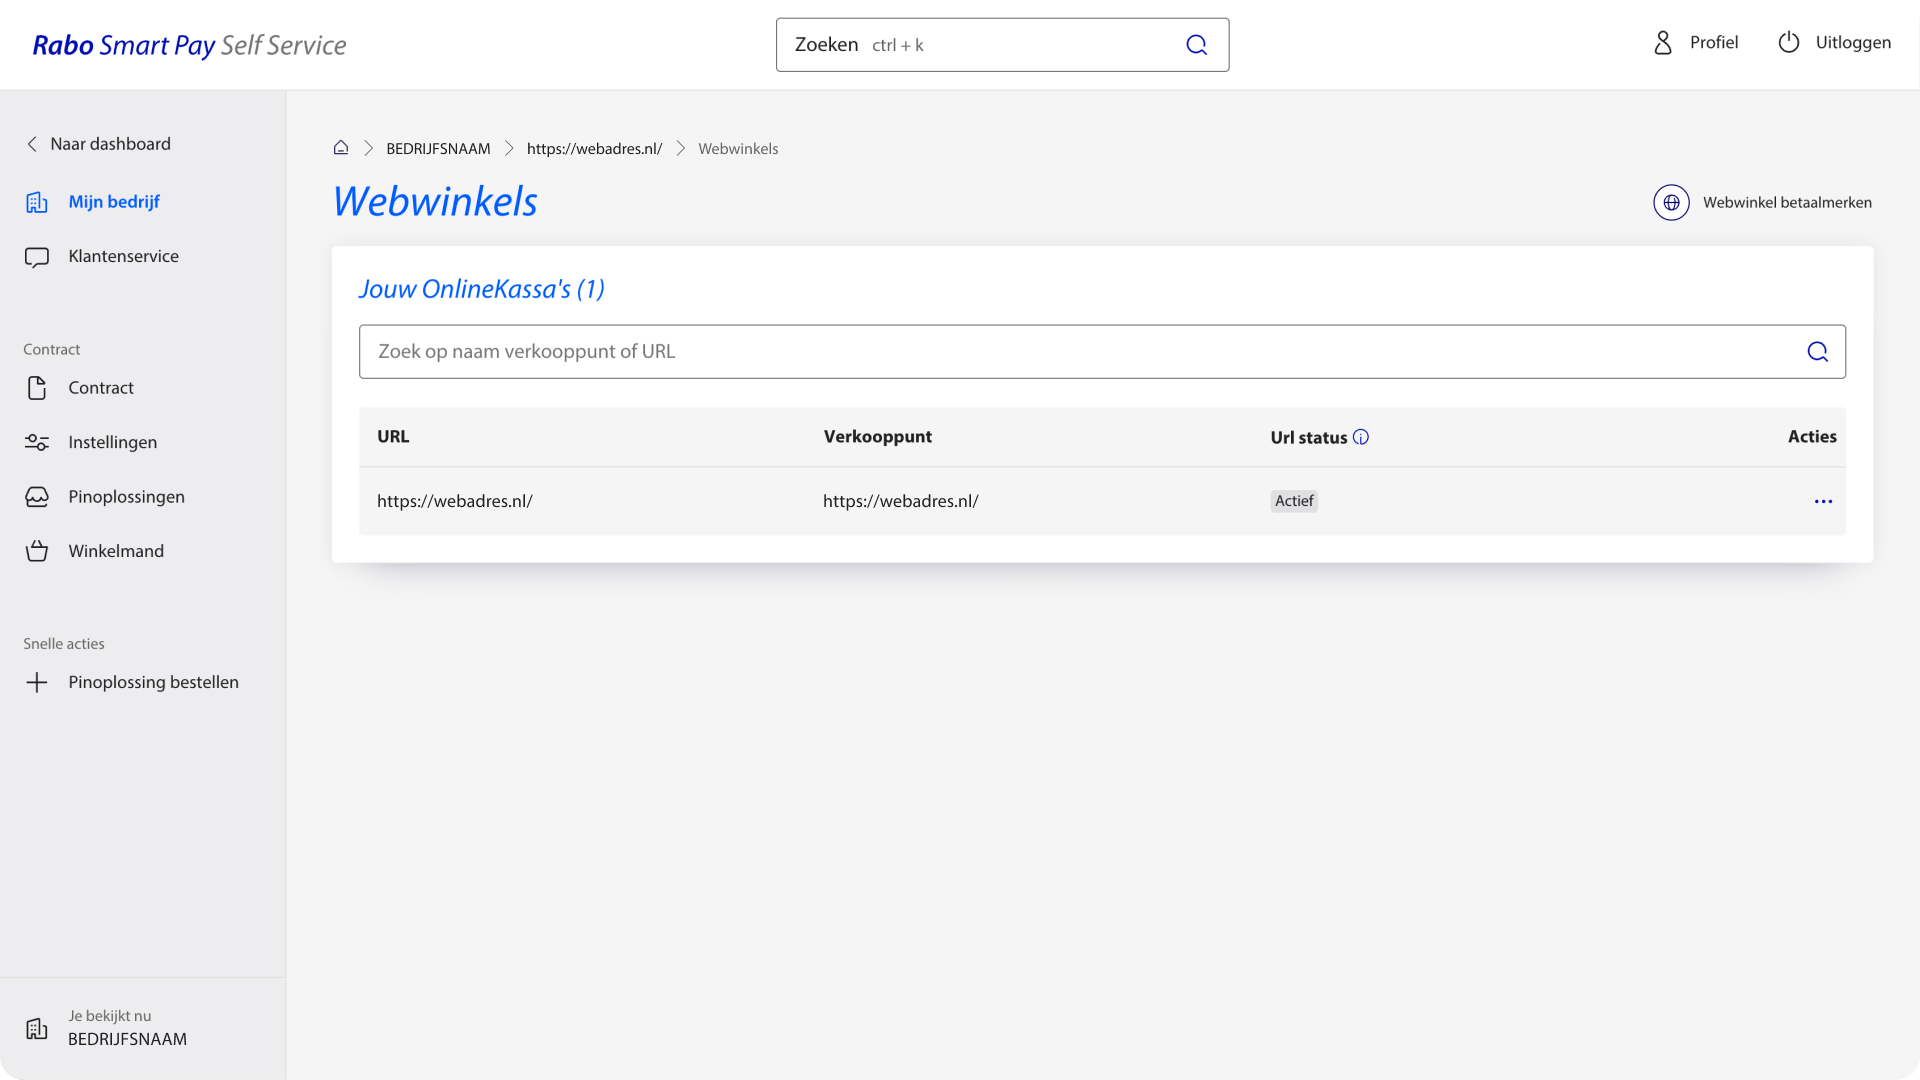Screen dimensions: 1920x1080
Task: Click the verkooppunt search input field
Action: [x=1000, y=351]
